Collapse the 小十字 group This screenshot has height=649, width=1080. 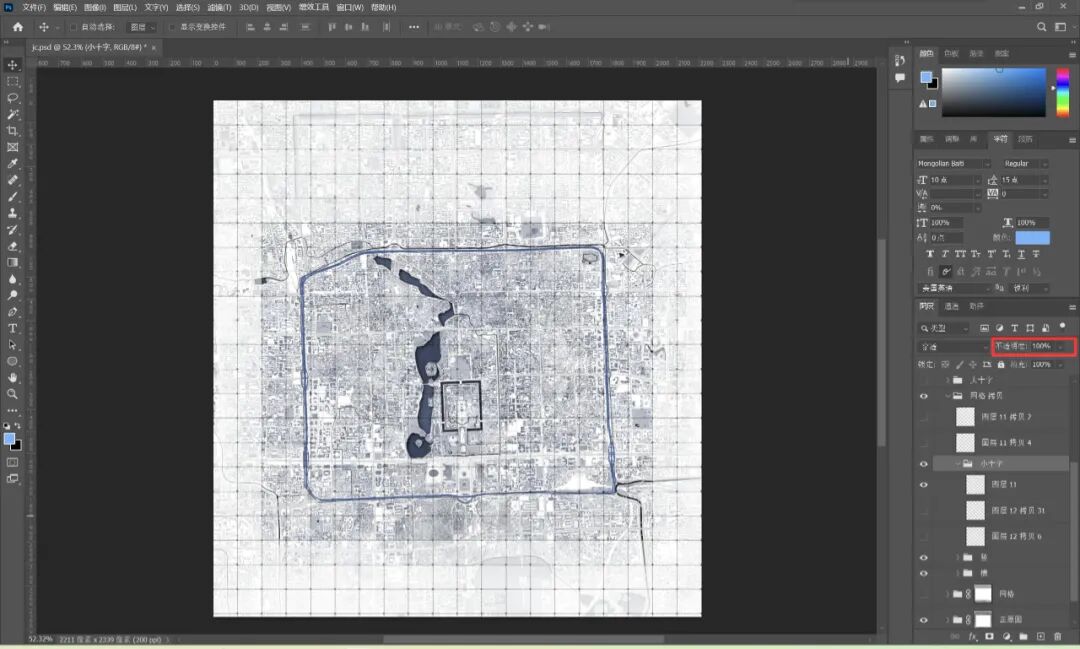click(957, 464)
